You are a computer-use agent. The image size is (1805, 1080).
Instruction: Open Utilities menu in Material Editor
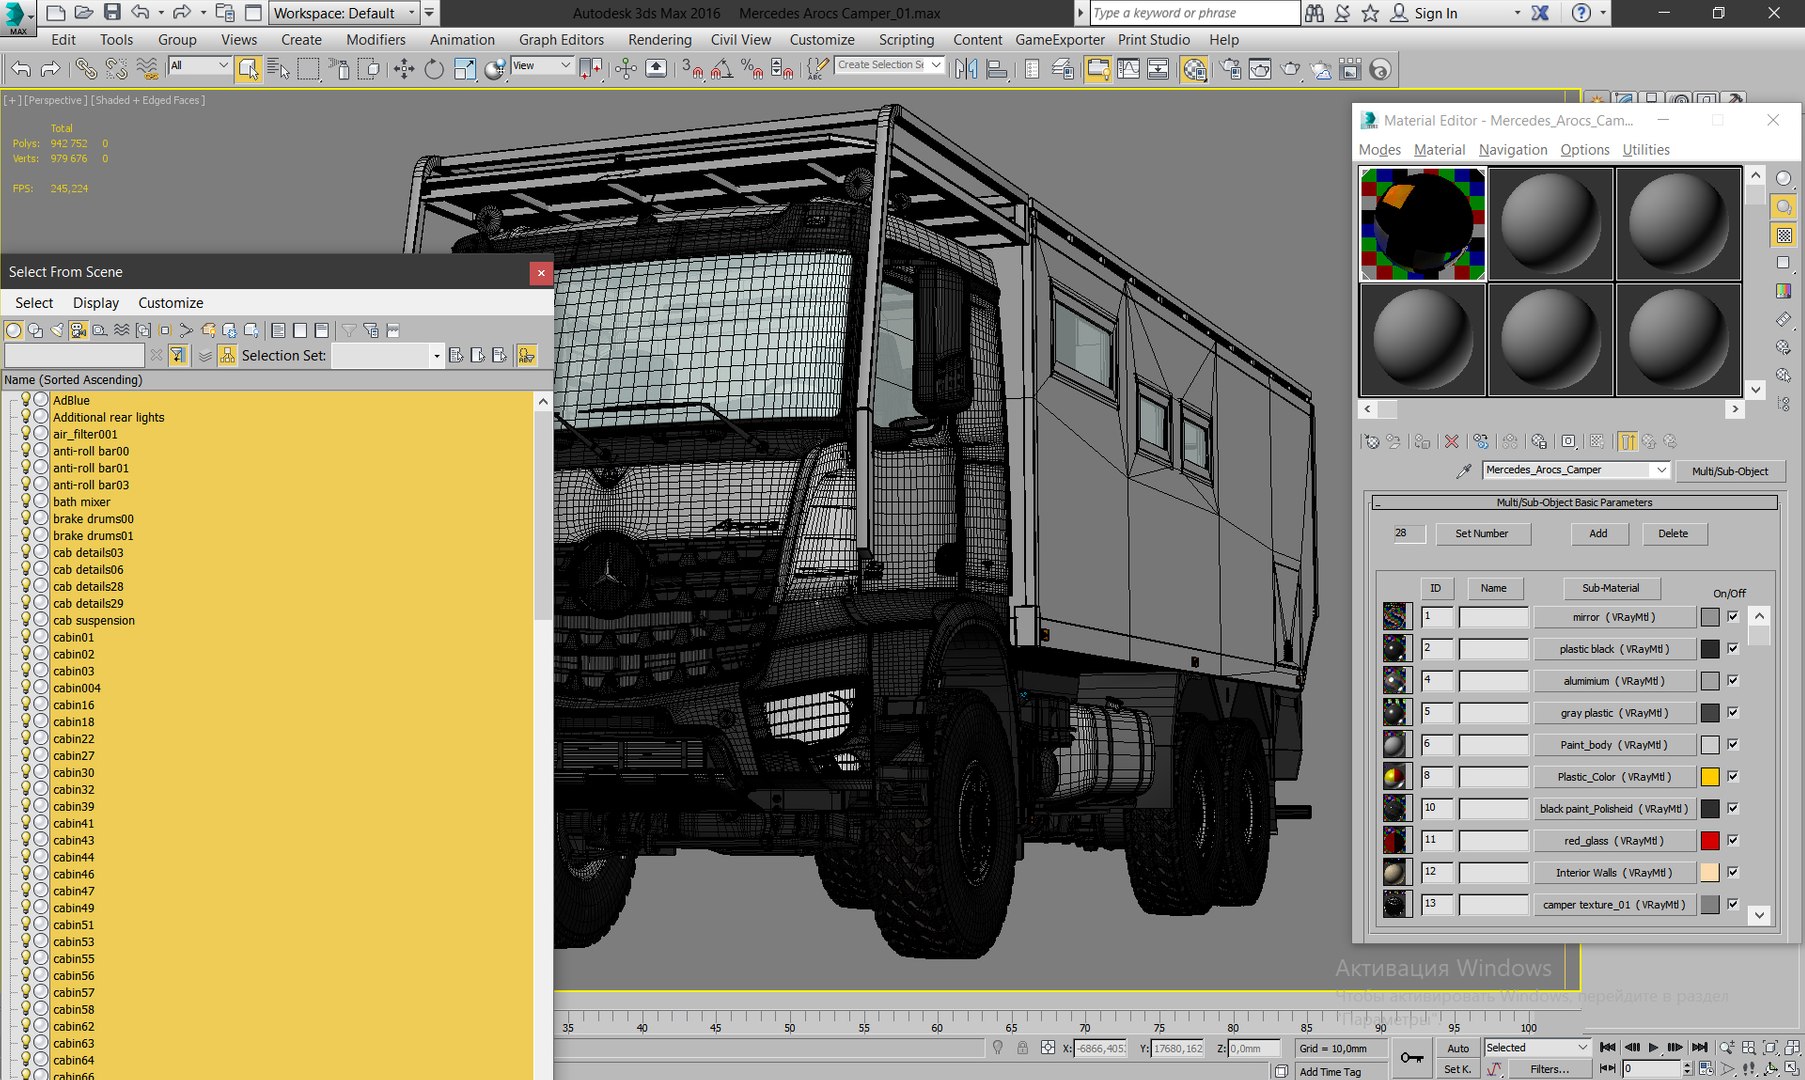[x=1646, y=150]
